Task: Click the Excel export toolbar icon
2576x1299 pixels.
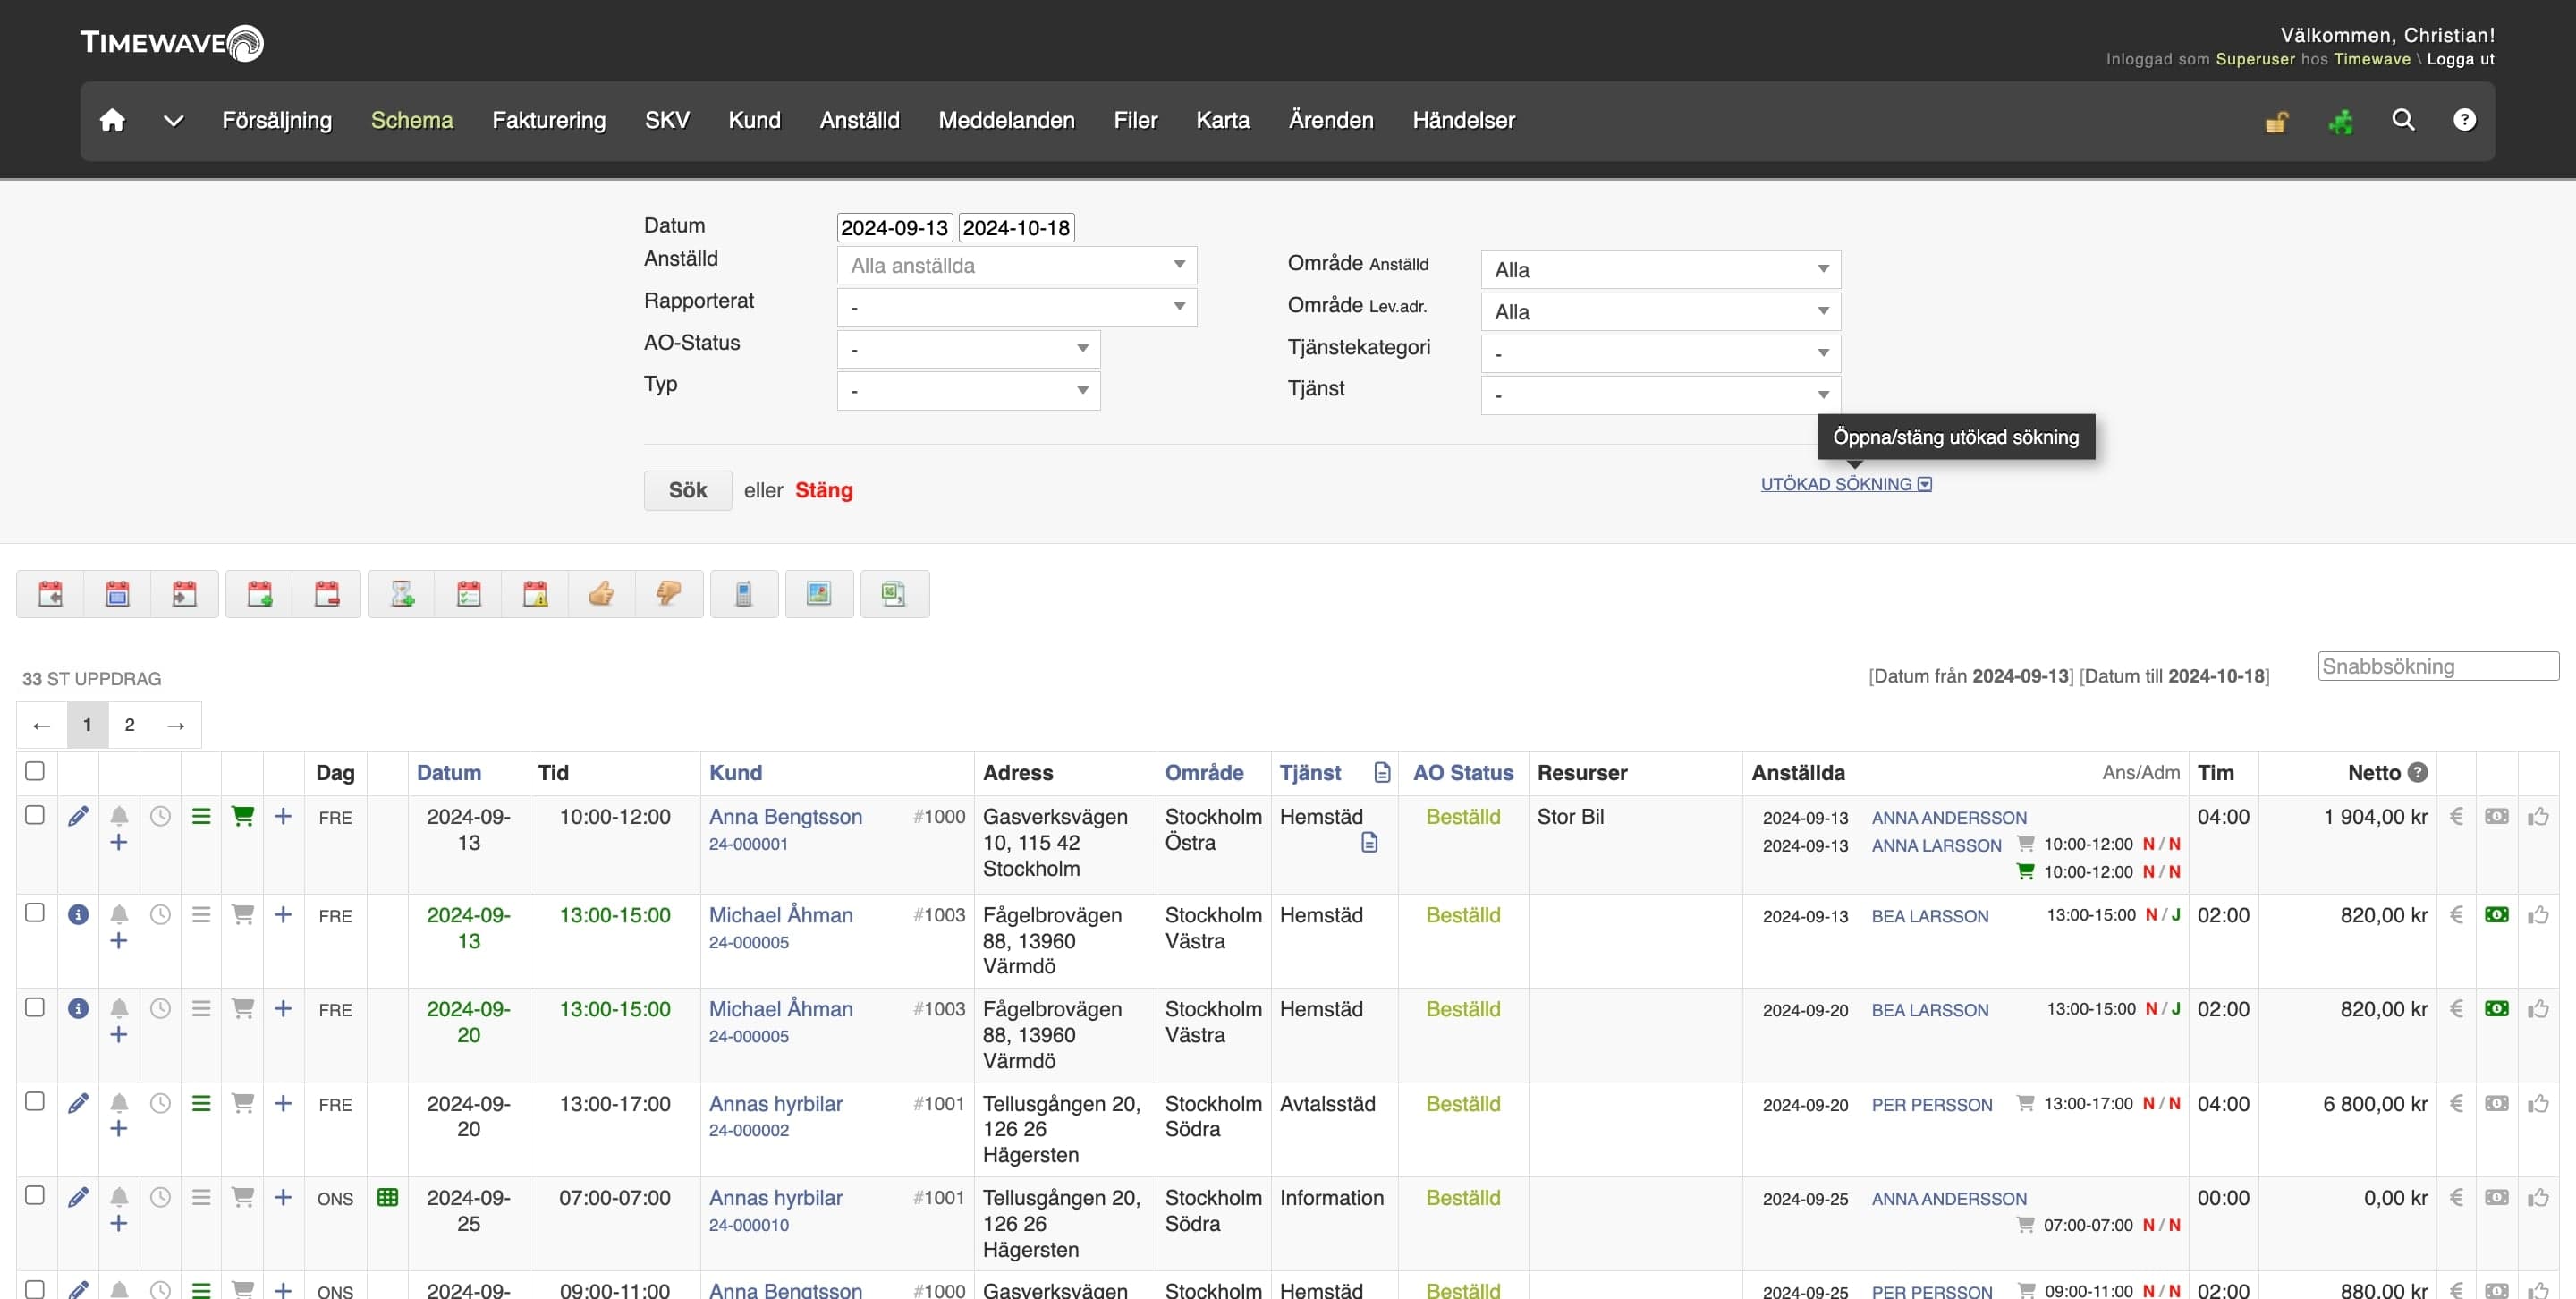Action: (894, 594)
